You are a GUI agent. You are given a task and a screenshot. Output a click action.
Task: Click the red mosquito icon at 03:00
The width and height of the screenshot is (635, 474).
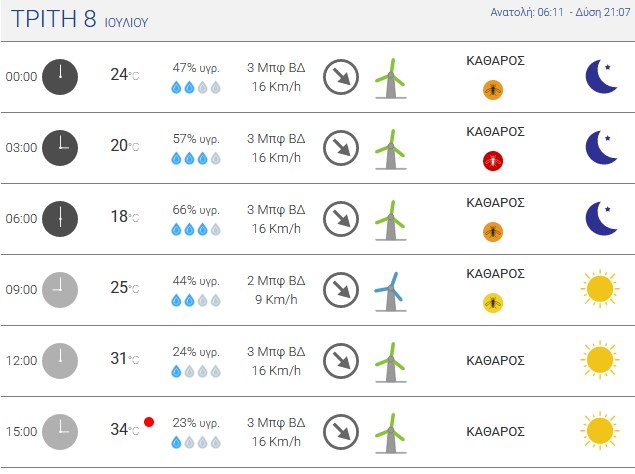point(493,161)
